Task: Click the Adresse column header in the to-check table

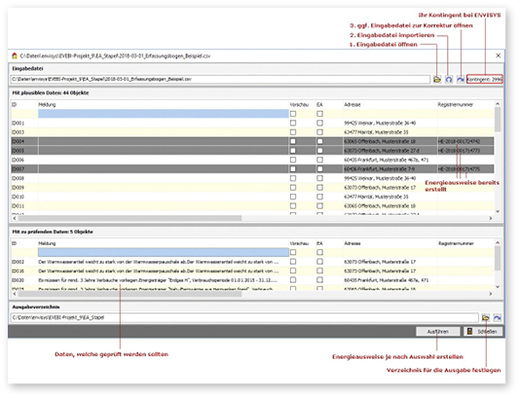Action: coord(352,243)
